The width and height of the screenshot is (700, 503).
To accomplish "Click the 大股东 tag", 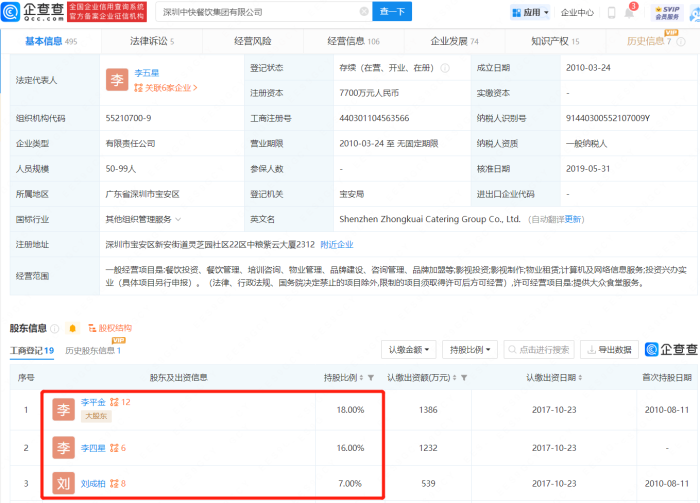I will (x=96, y=416).
